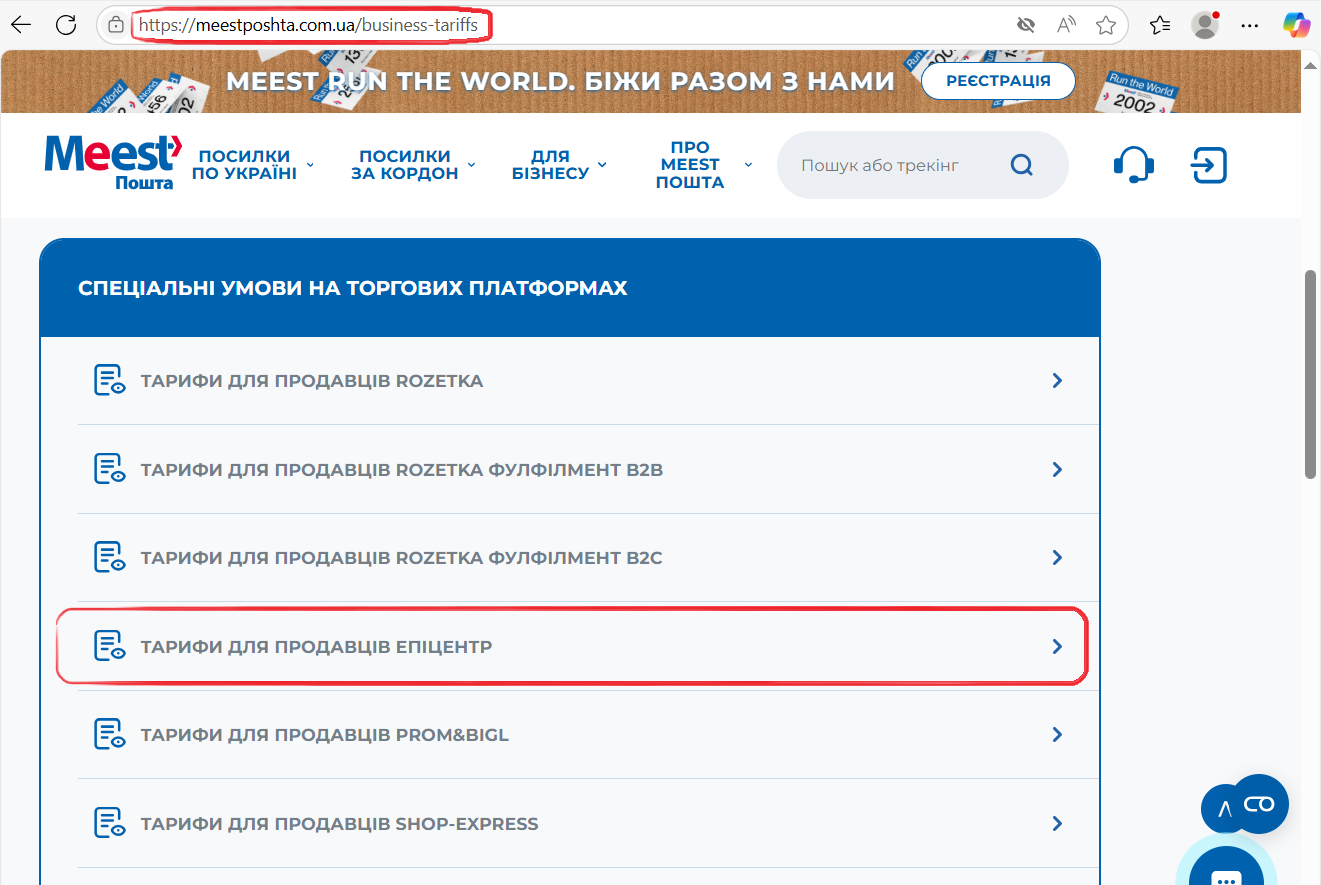The image size is (1321, 885).
Task: Click the search magnifier icon
Action: click(x=1021, y=165)
